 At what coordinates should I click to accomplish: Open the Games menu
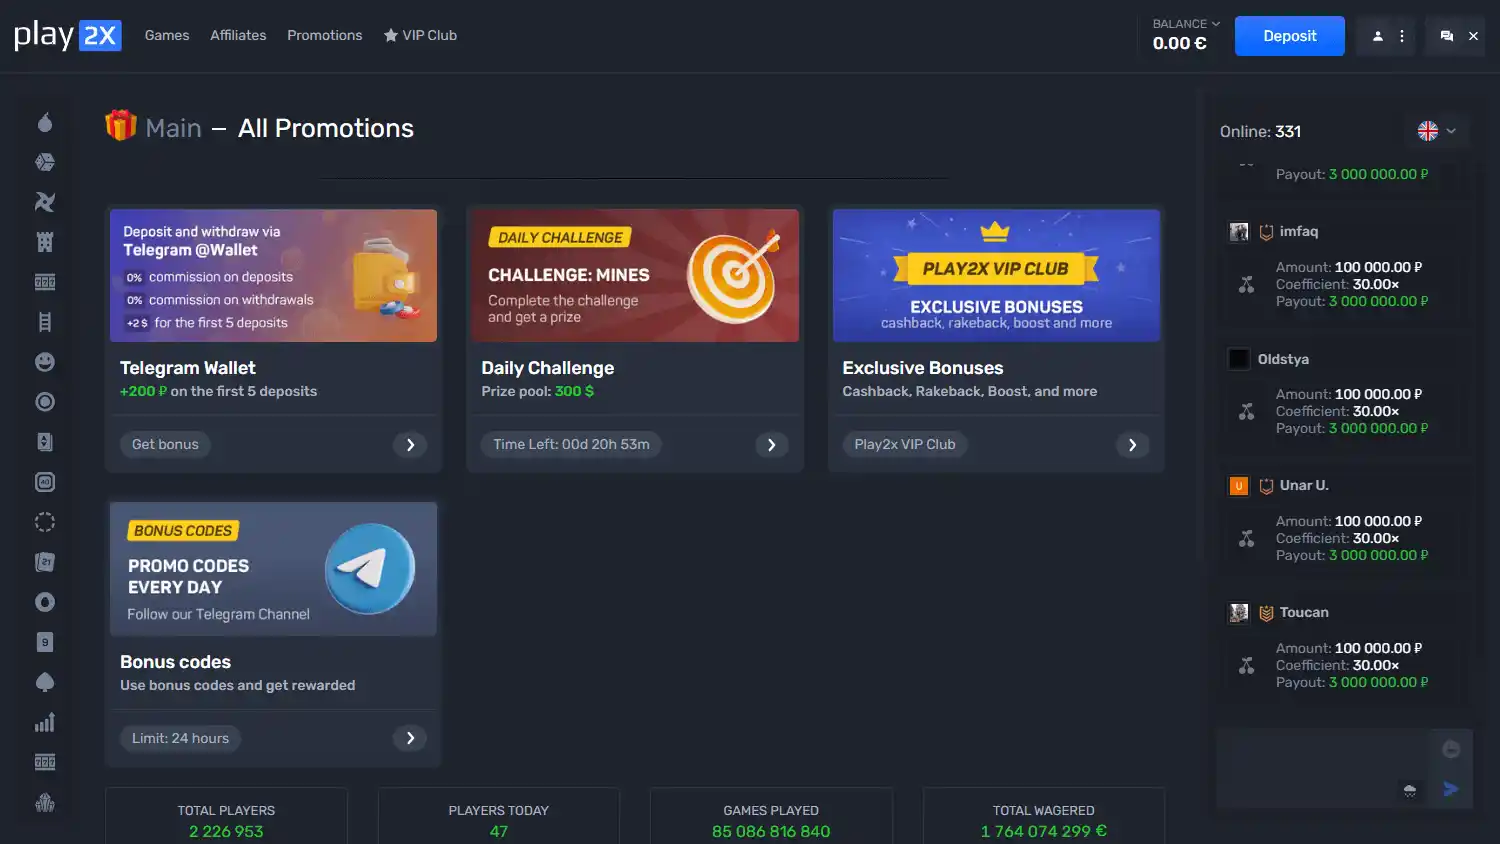click(x=167, y=35)
